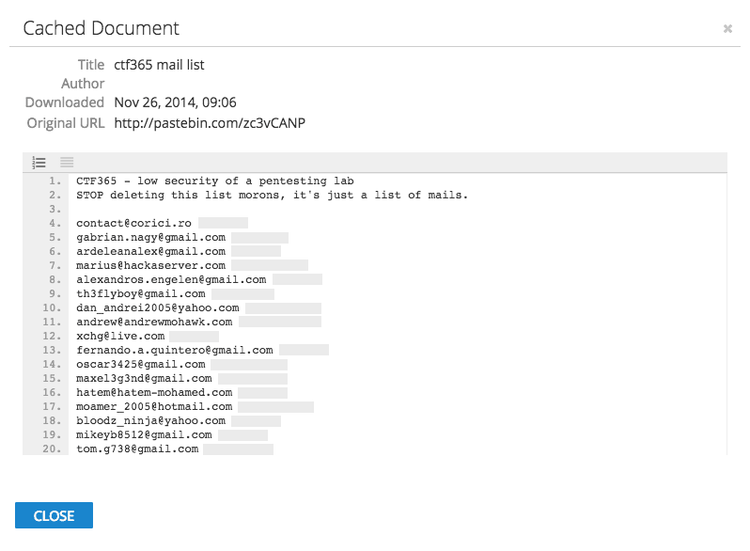The height and width of the screenshot is (551, 750).
Task: Select the contact@corici.ro entry
Action: (133, 223)
